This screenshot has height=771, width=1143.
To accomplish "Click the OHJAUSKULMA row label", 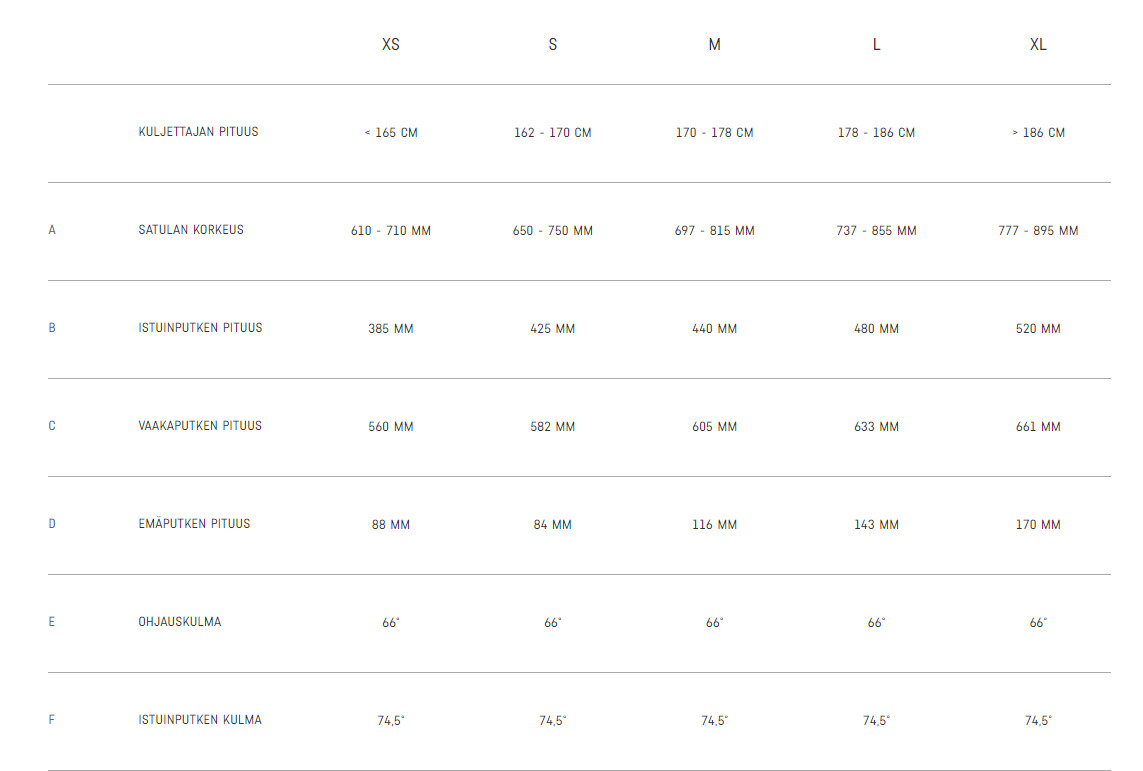I will [179, 622].
